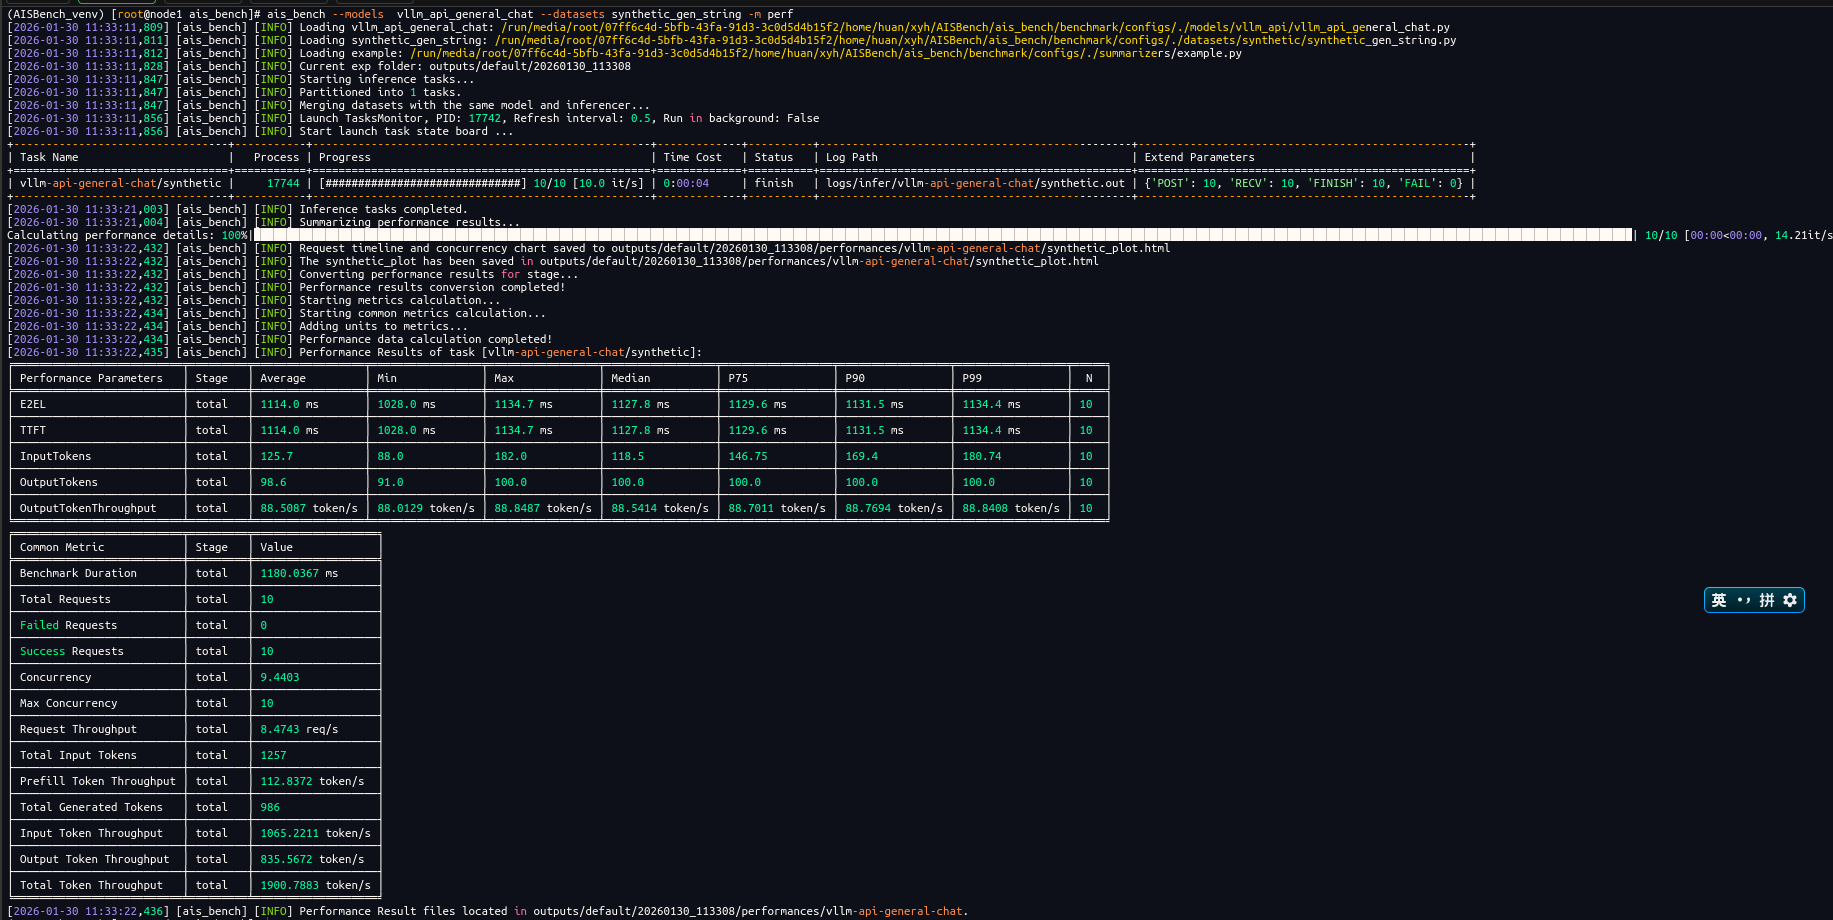Click the "P90" column header

tap(855, 378)
